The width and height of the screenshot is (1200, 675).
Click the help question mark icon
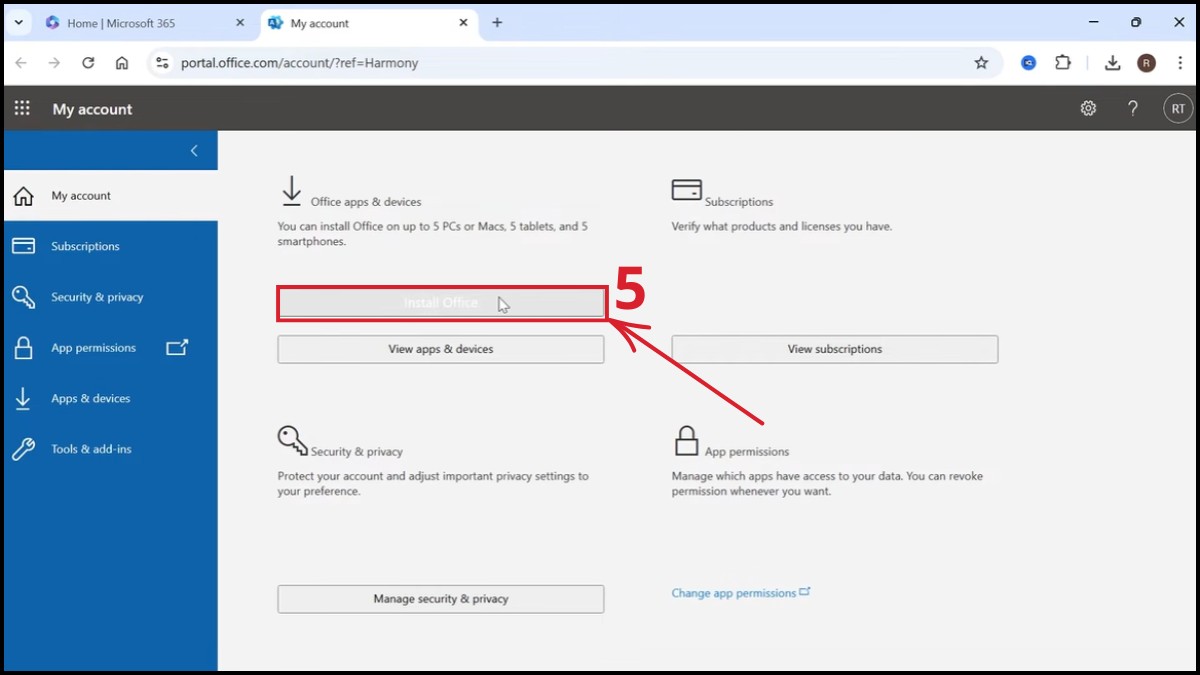click(x=1132, y=109)
